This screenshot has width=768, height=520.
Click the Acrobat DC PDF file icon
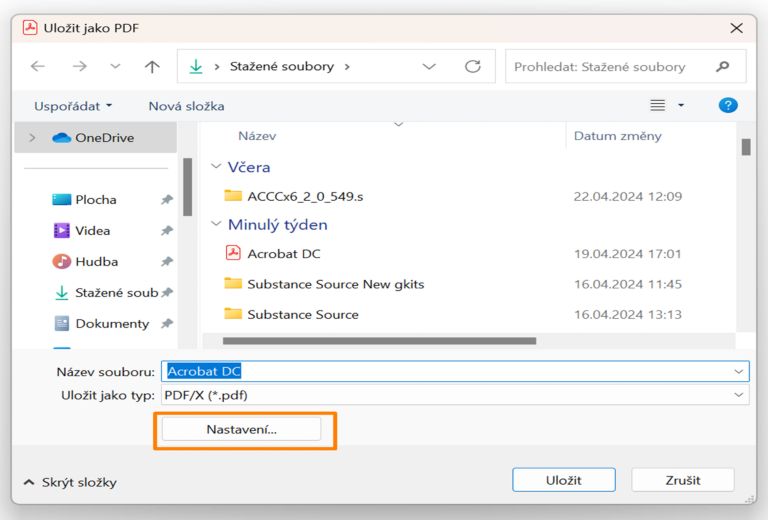(233, 253)
